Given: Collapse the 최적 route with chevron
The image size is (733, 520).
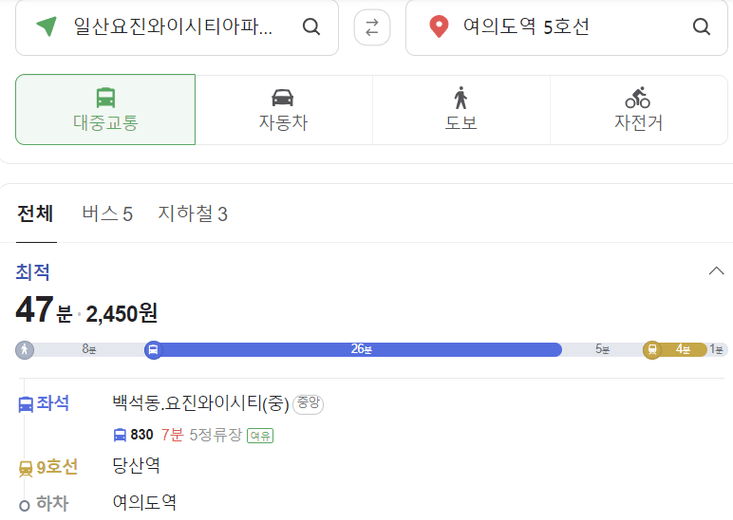Looking at the screenshot, I should coord(716,271).
